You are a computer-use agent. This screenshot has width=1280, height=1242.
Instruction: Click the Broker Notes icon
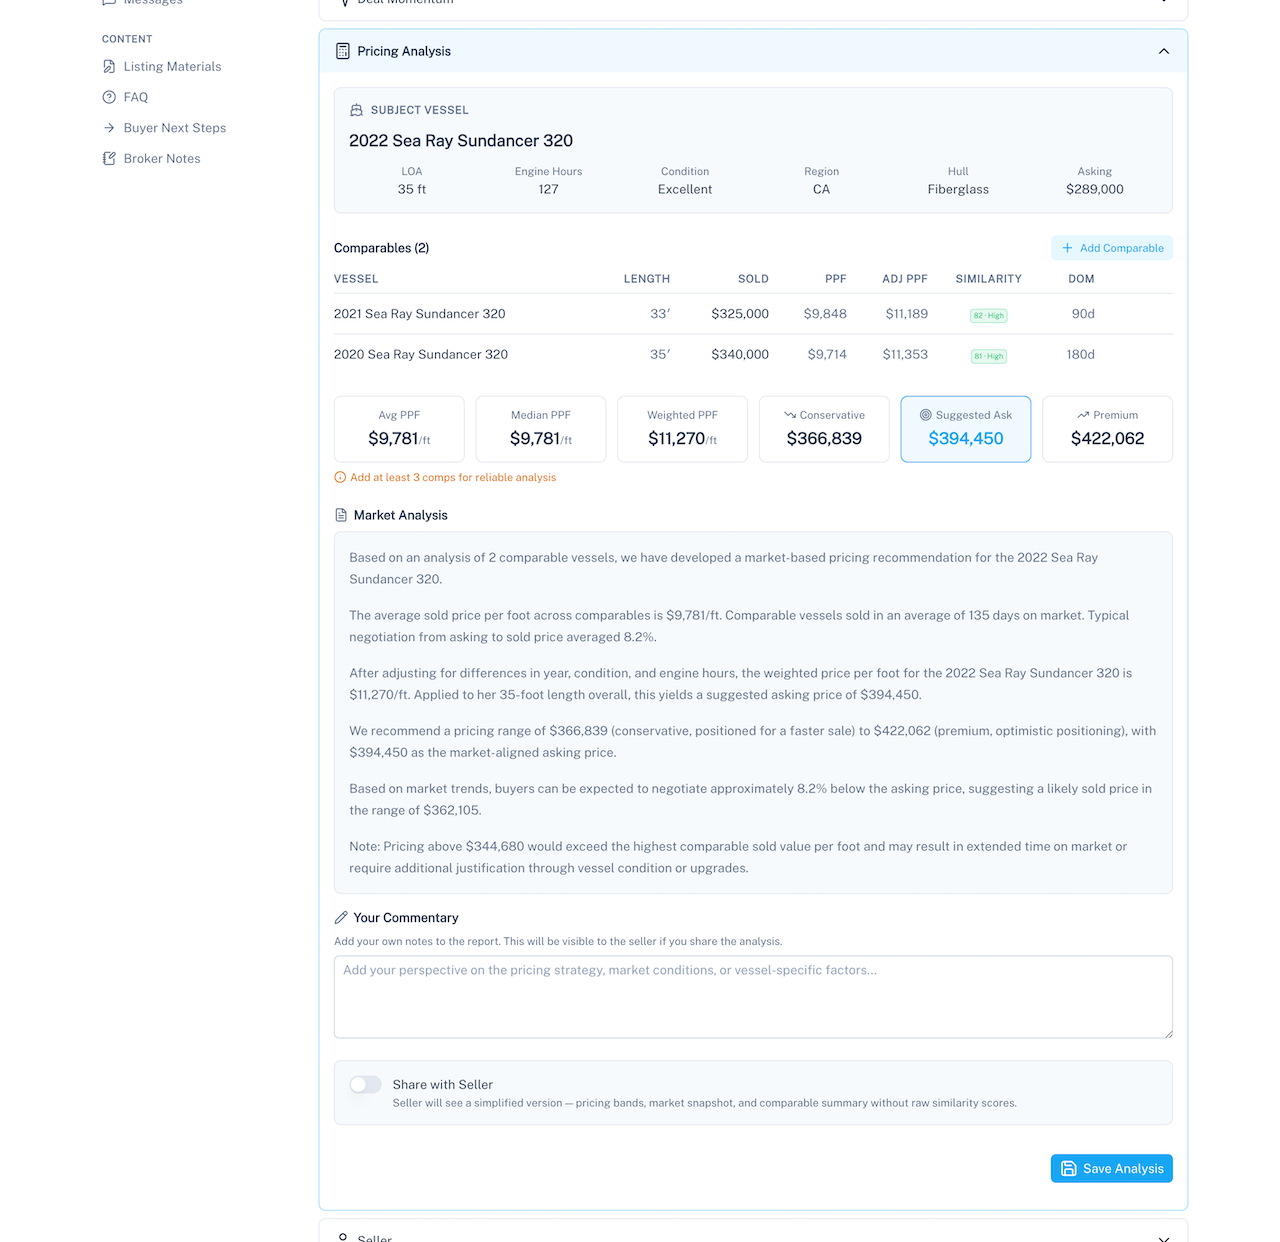pyautogui.click(x=110, y=158)
